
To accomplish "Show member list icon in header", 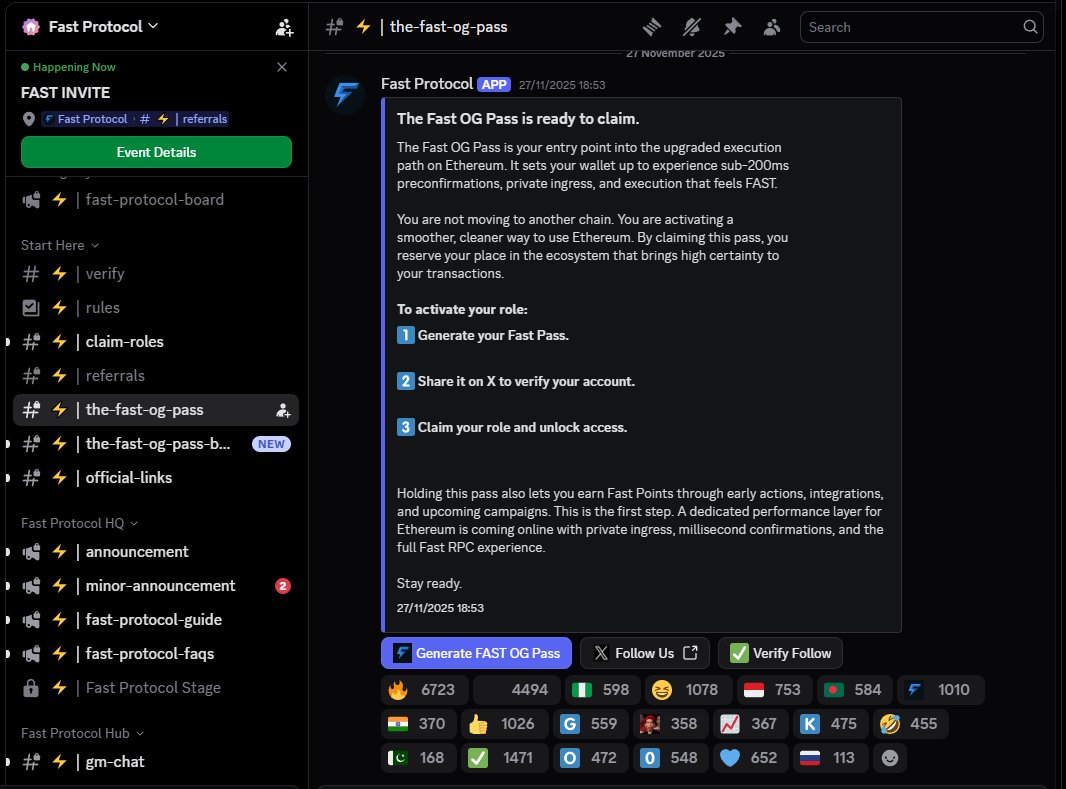I will click(772, 27).
